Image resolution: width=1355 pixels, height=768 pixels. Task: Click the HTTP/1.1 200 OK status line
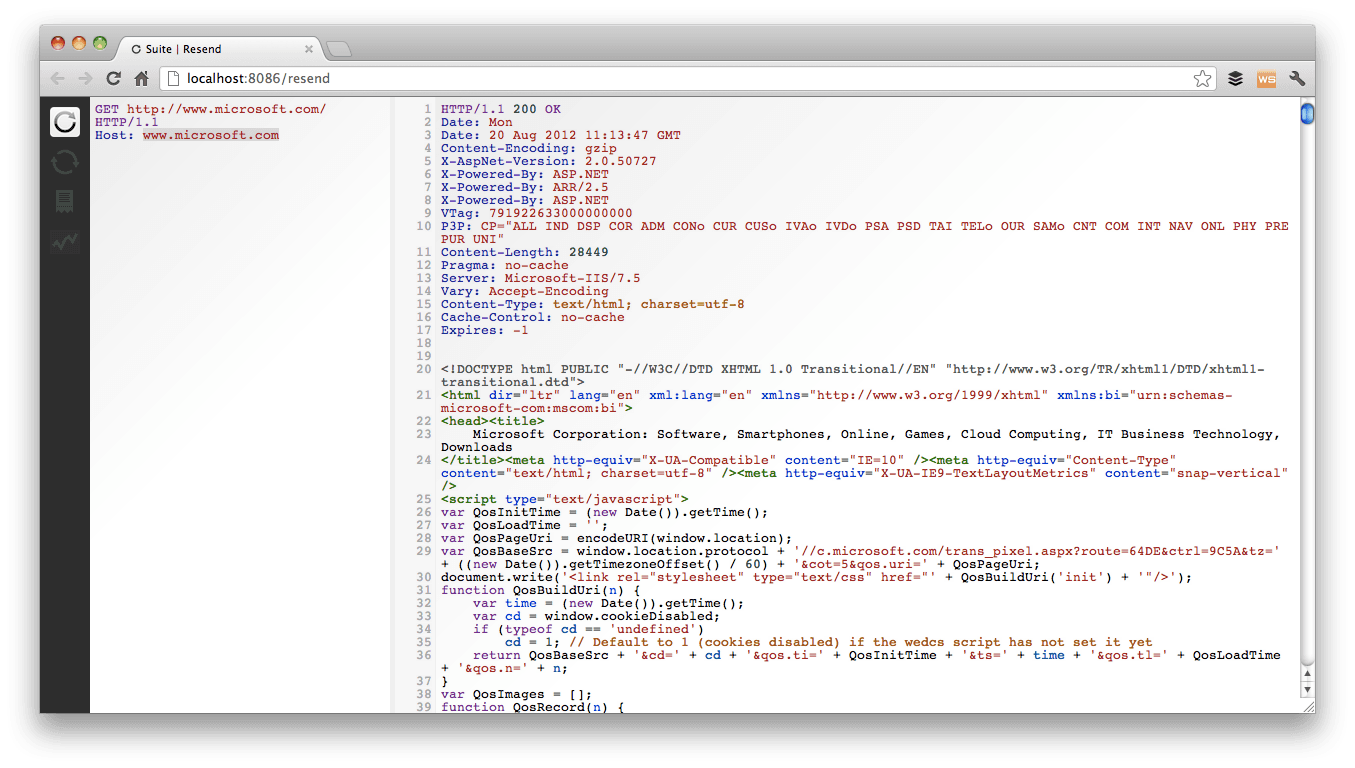click(x=501, y=109)
